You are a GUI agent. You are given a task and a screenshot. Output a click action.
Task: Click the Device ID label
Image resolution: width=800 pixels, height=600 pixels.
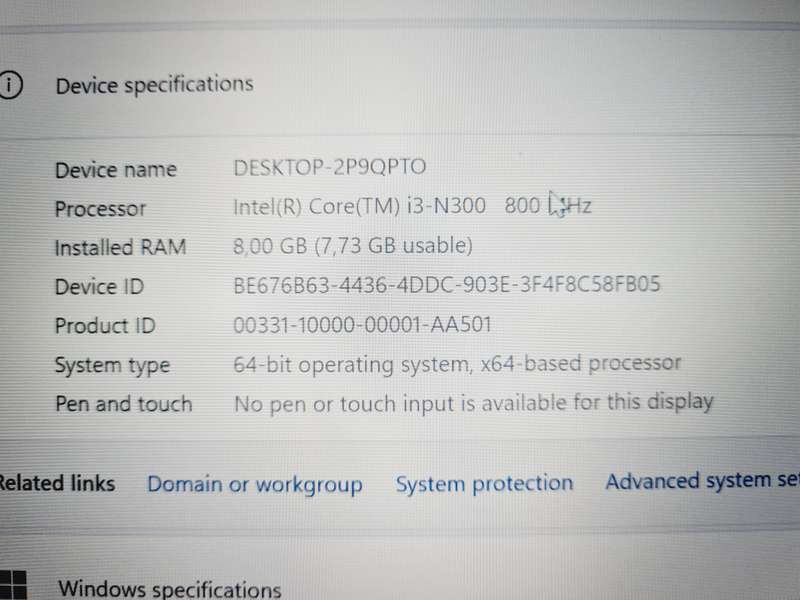[99, 286]
